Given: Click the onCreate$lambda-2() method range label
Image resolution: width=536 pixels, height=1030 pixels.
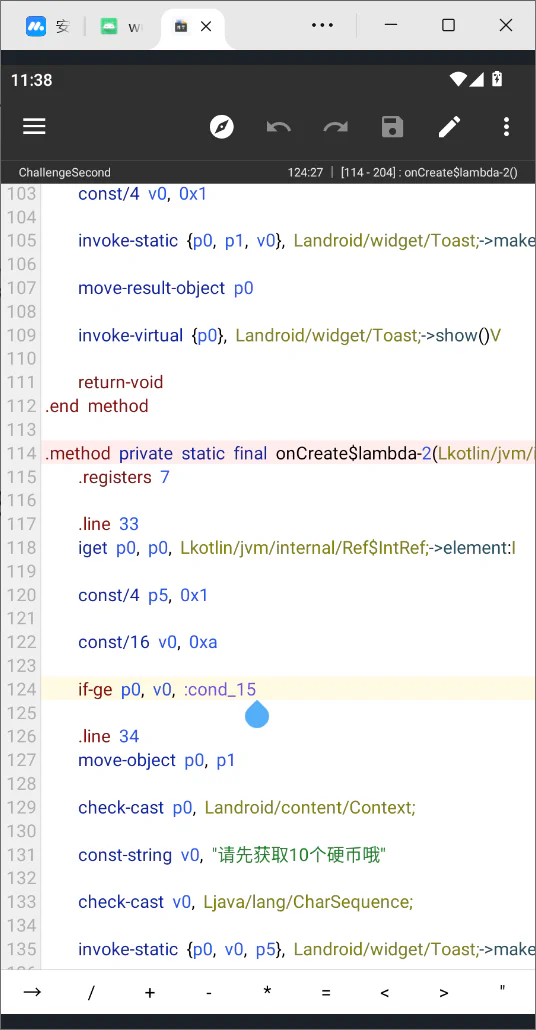Looking at the screenshot, I should pos(430,173).
